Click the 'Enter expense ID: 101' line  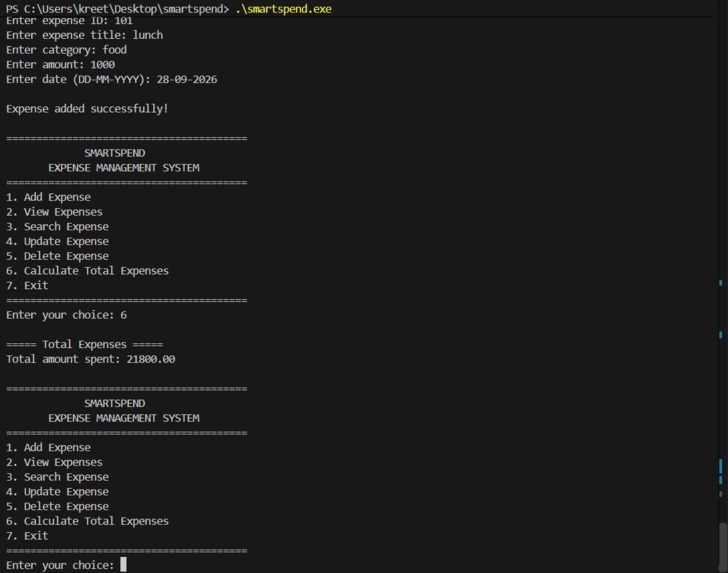(69, 20)
